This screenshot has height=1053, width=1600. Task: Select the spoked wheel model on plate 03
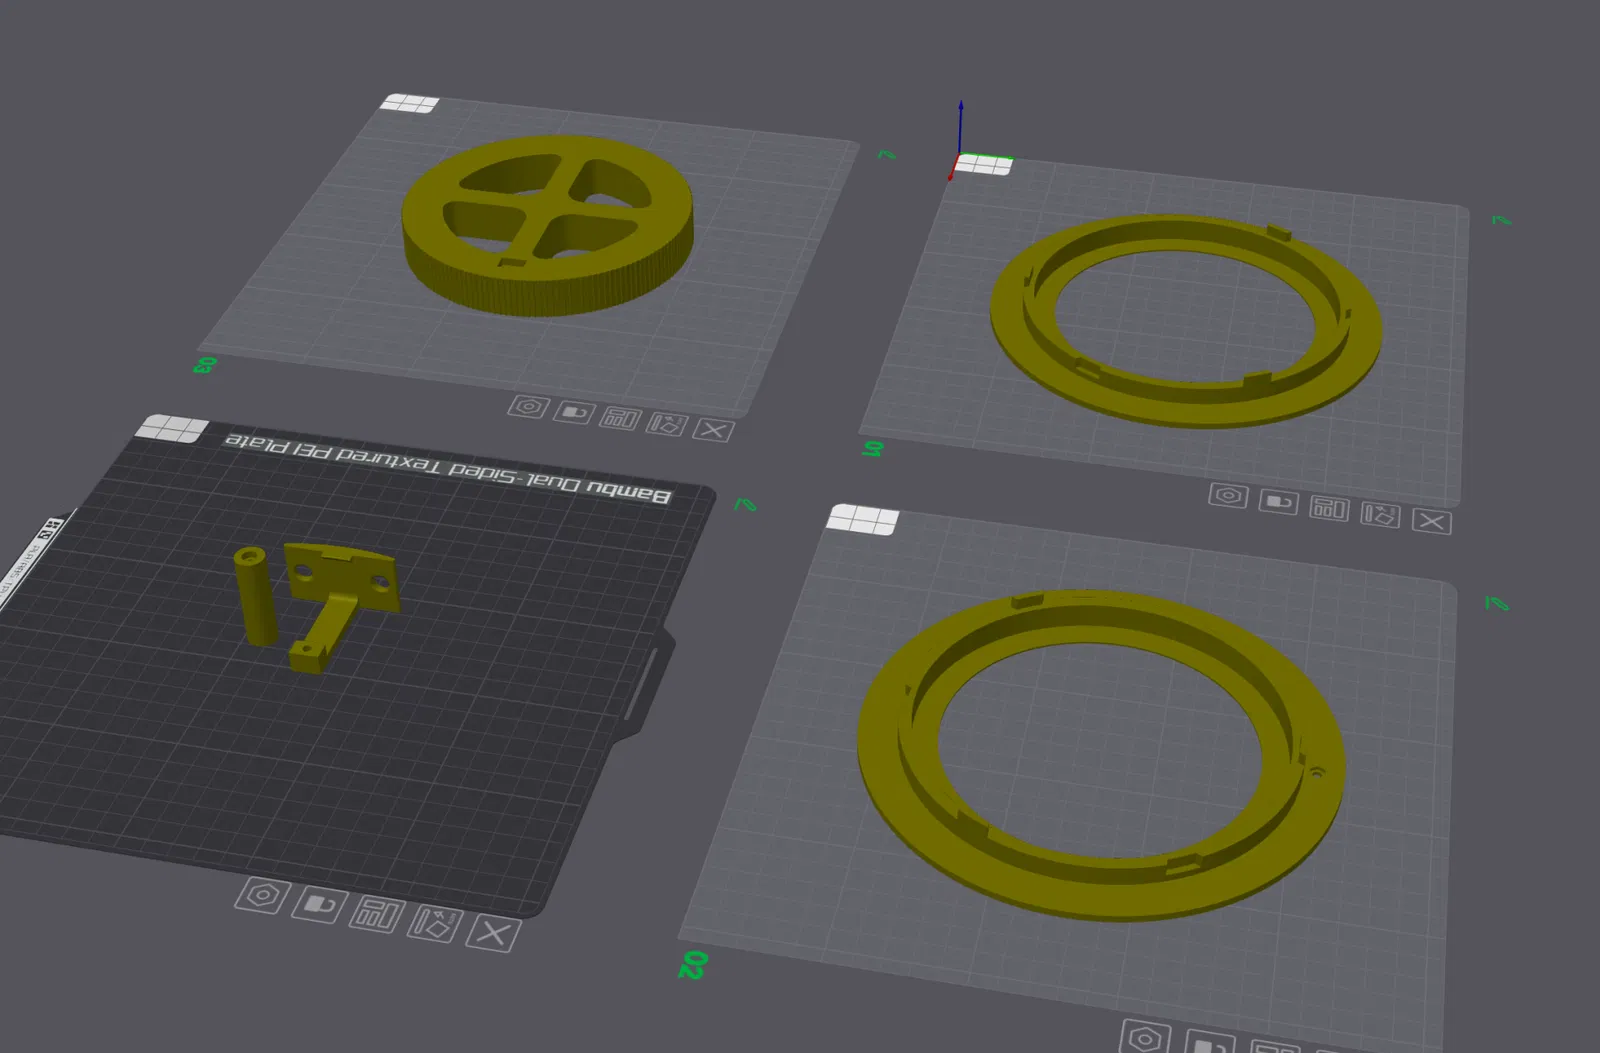point(547,225)
